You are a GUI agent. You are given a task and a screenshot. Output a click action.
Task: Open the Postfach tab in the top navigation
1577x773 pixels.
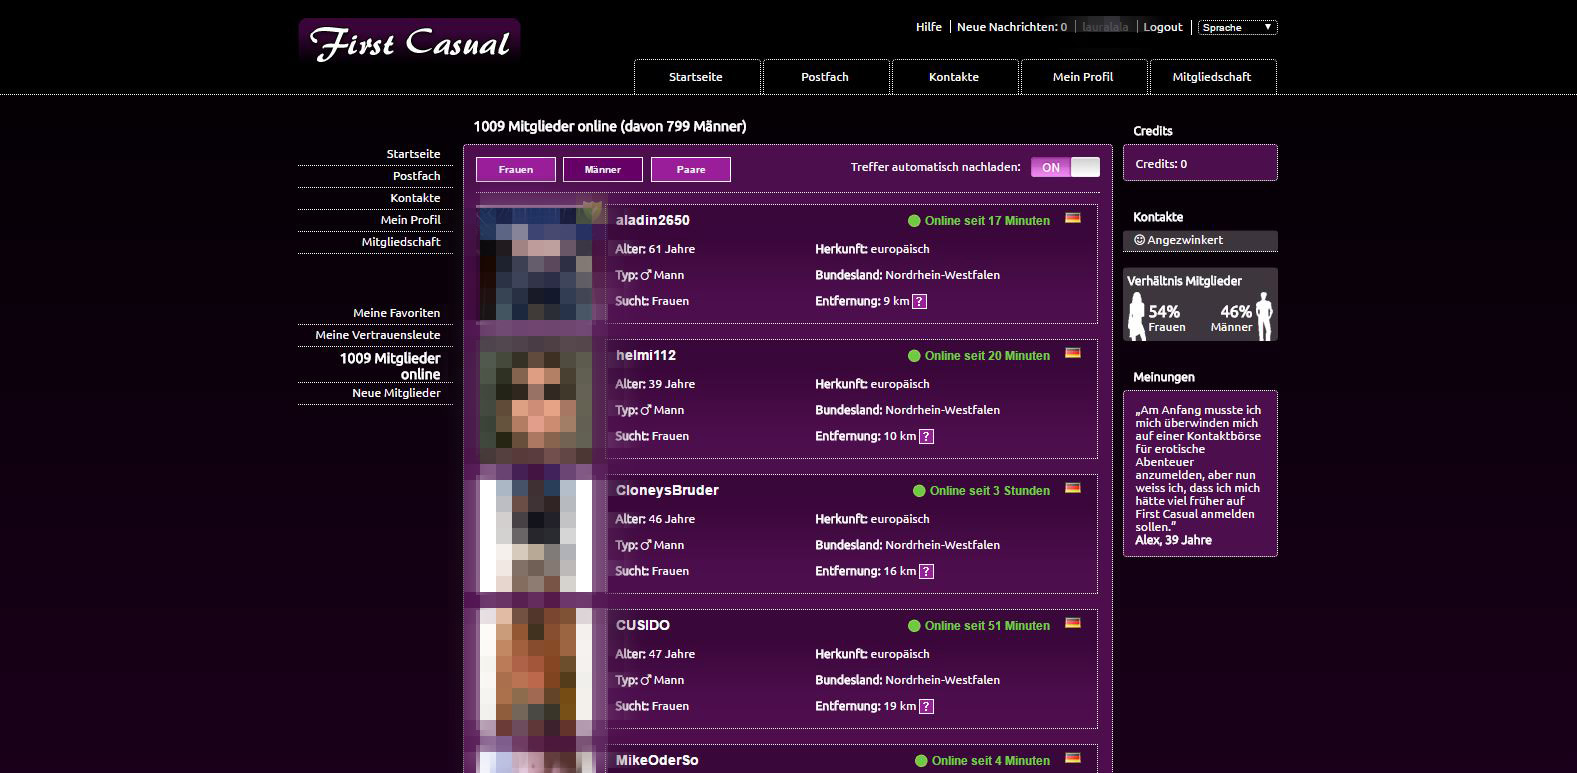[x=825, y=77]
